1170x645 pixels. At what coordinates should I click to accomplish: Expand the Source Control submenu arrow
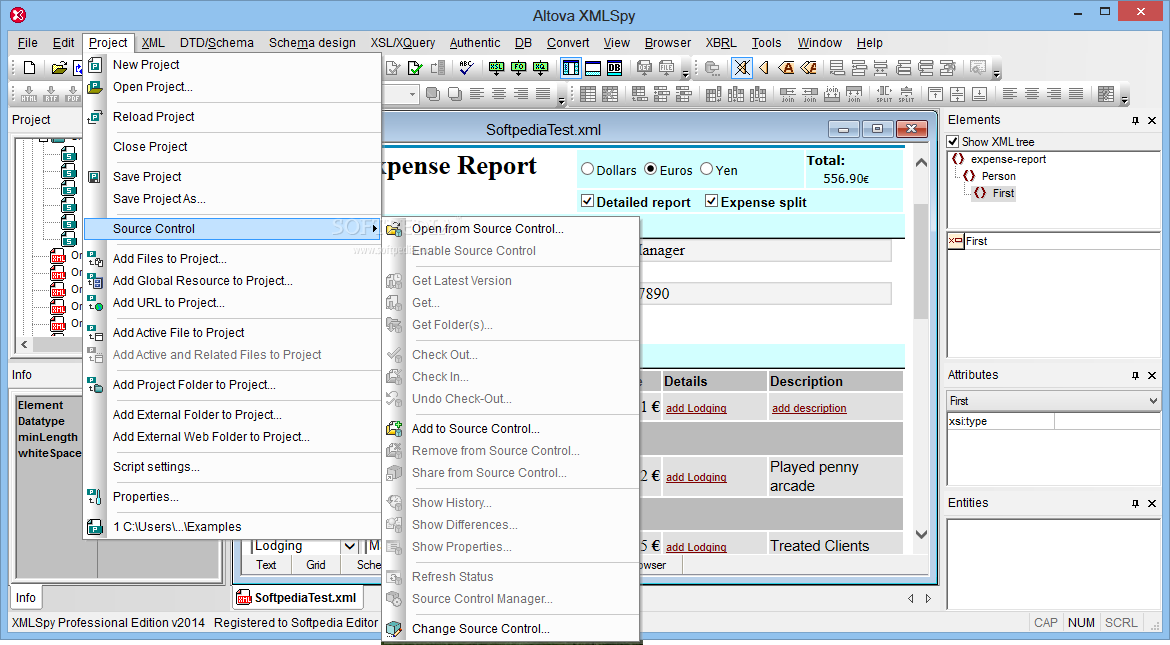coord(375,228)
